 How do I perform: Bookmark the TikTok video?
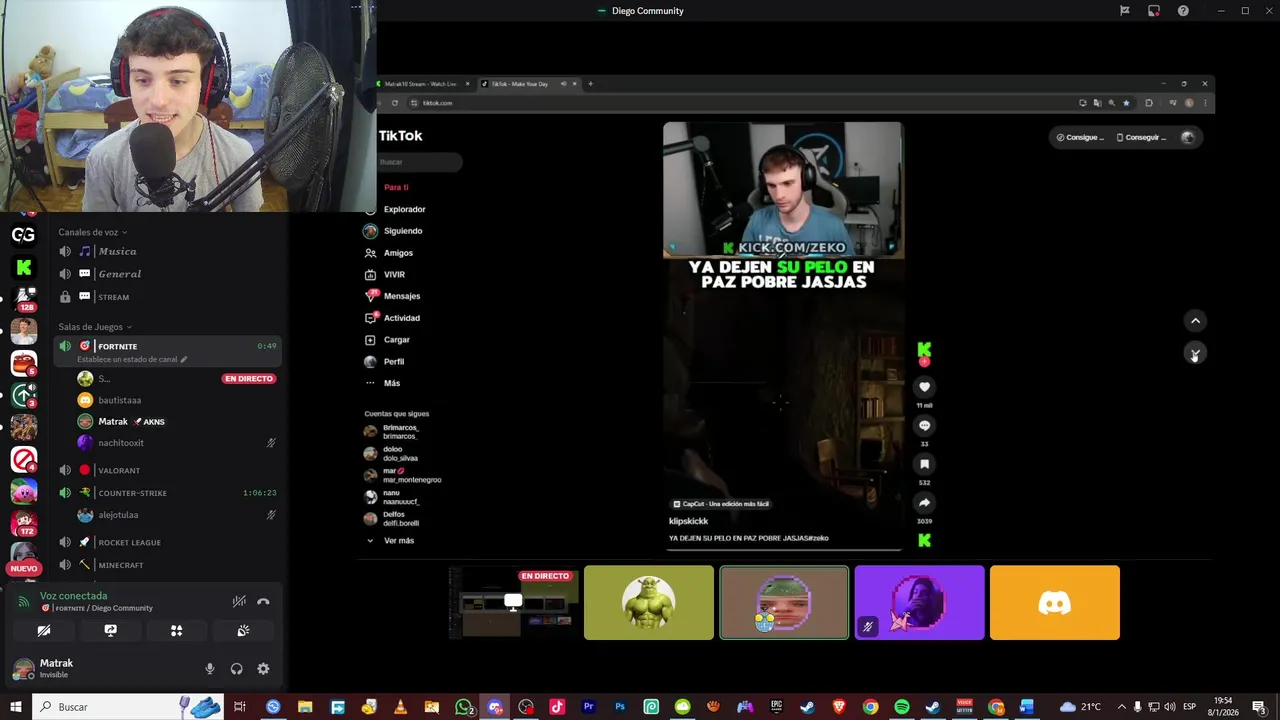click(924, 464)
